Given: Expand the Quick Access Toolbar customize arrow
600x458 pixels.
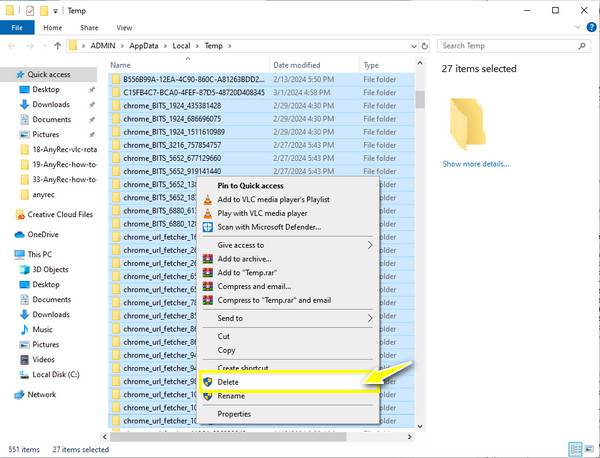Looking at the screenshot, I should click(55, 11).
